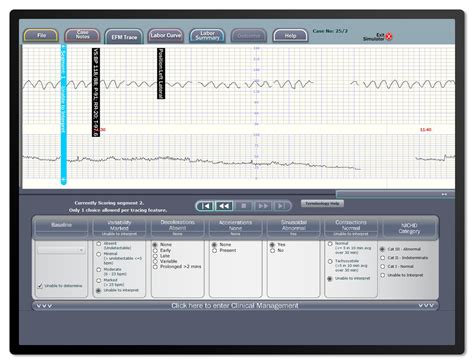The image size is (474, 364).
Task: Choose None under Decelerations
Action: (x=155, y=245)
